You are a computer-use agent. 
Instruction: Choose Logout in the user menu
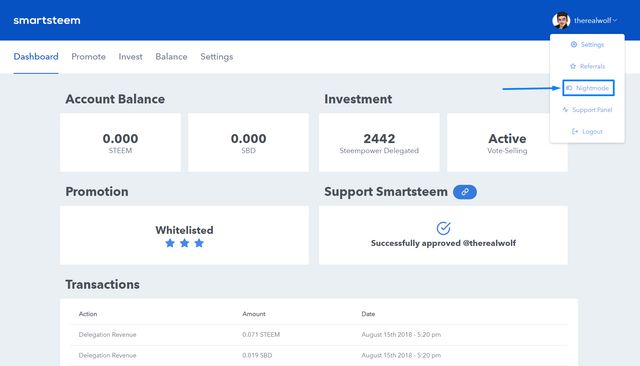pyautogui.click(x=587, y=131)
